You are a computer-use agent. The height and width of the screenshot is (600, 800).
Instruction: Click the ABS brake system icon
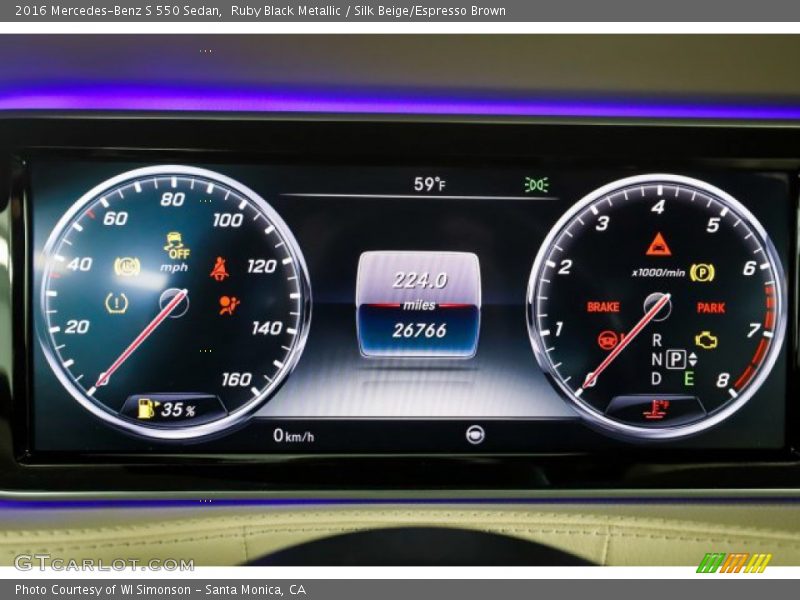tap(125, 265)
